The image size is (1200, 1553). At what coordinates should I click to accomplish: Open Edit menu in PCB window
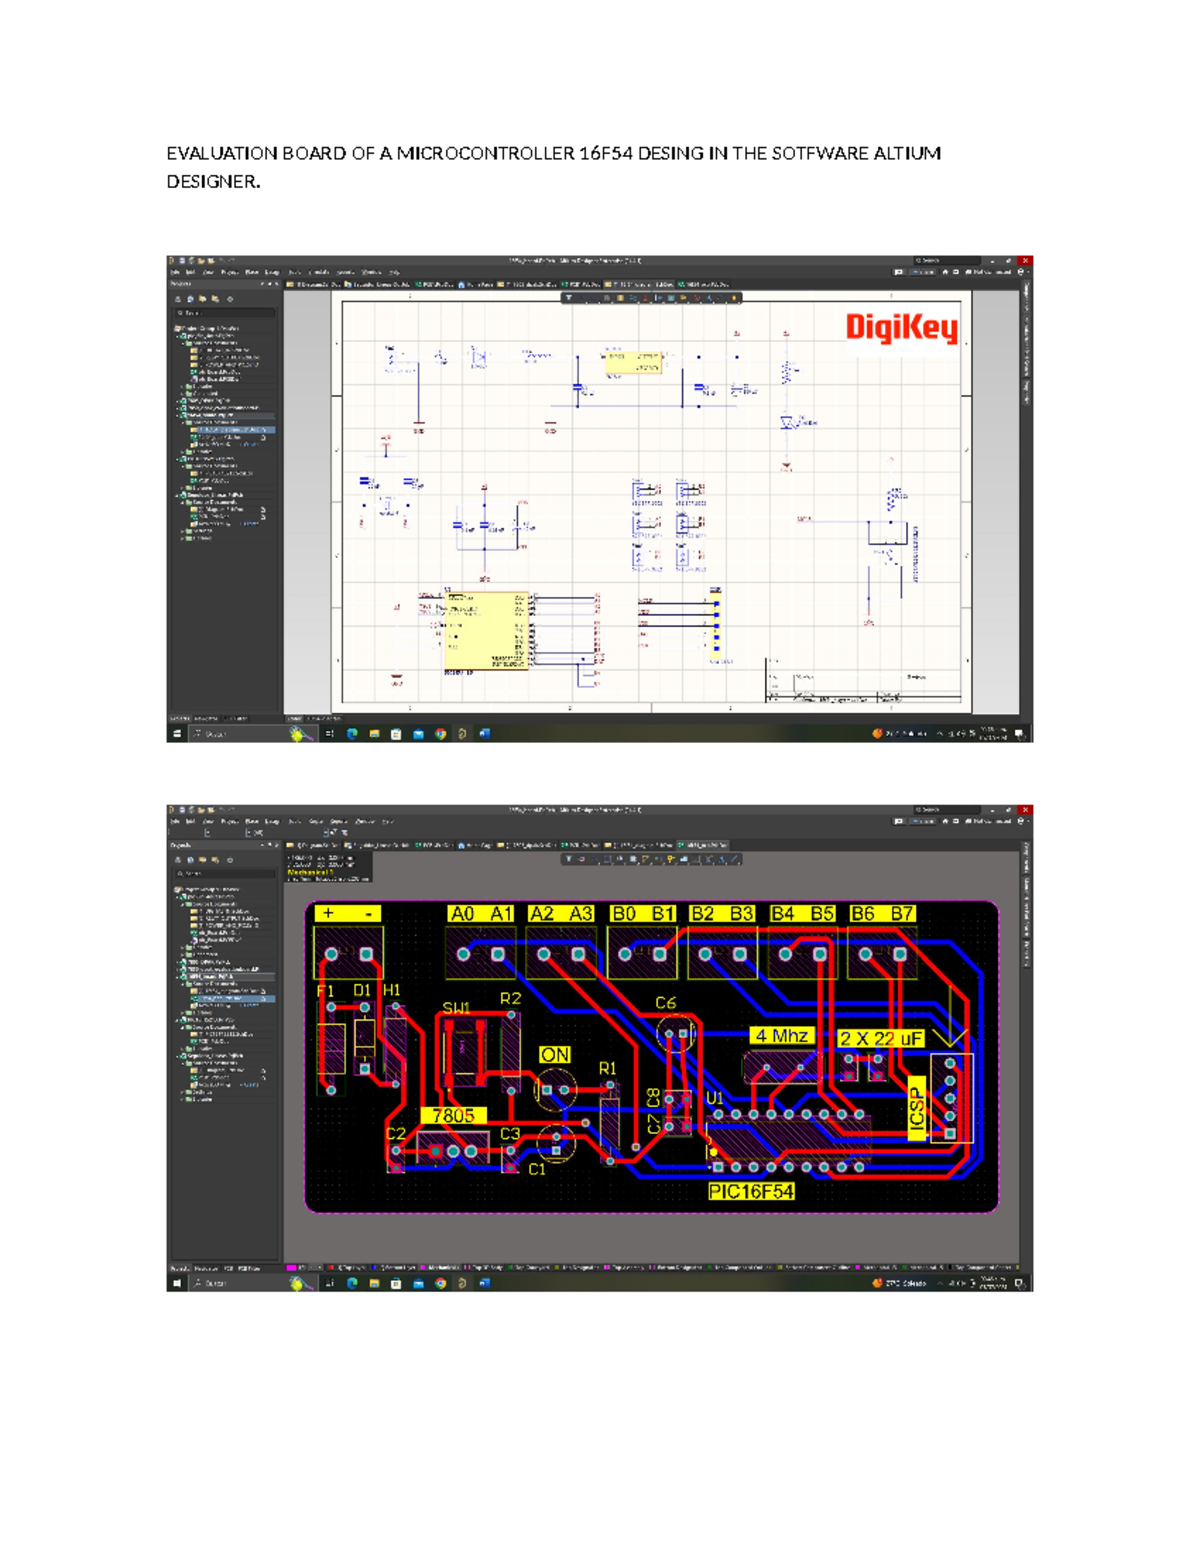[x=190, y=821]
